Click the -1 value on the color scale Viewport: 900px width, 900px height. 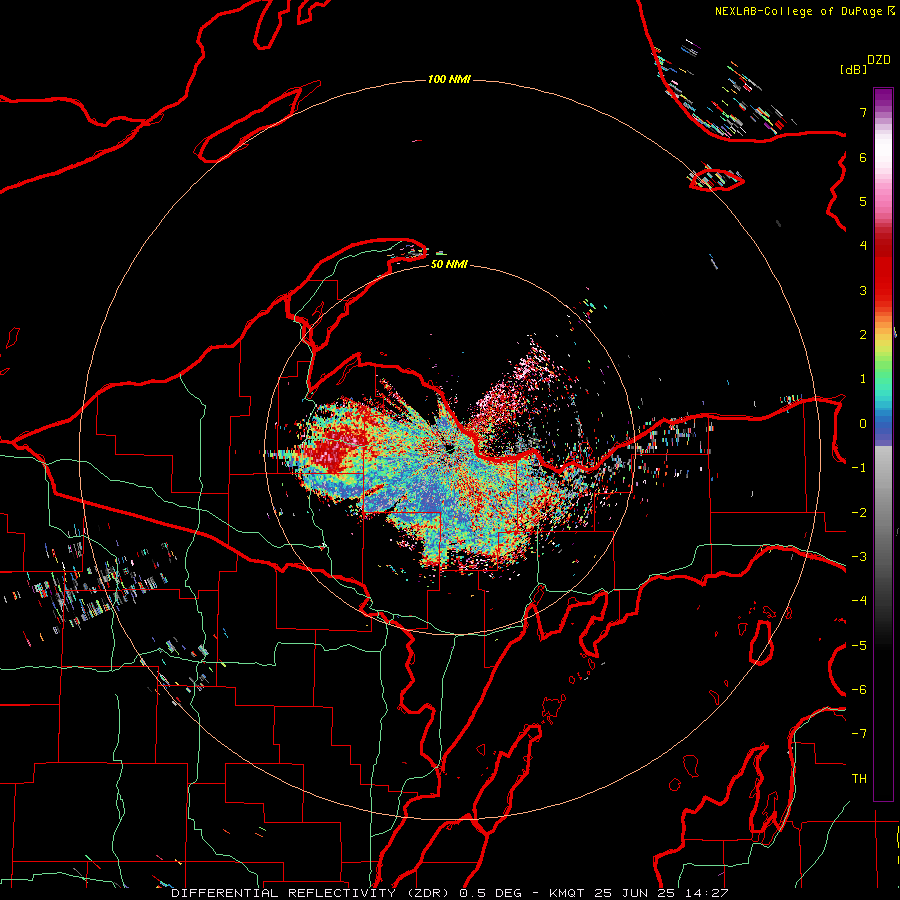pos(859,468)
